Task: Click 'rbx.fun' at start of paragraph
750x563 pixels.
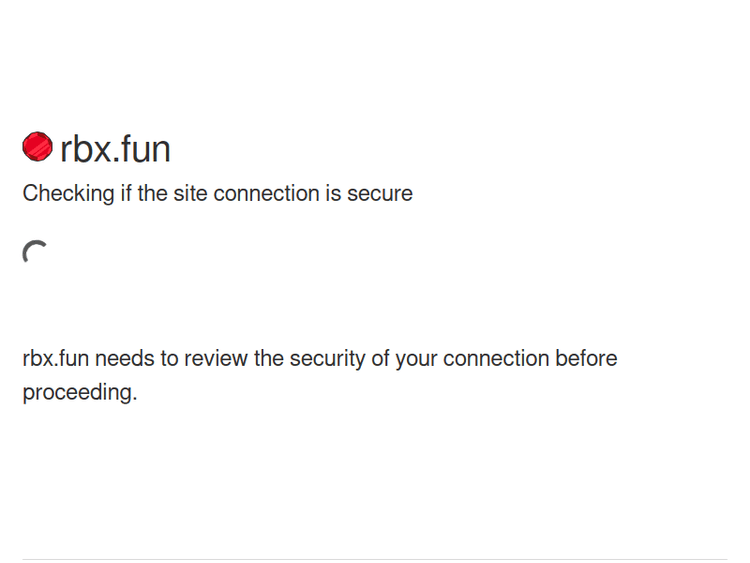Action: [55, 358]
